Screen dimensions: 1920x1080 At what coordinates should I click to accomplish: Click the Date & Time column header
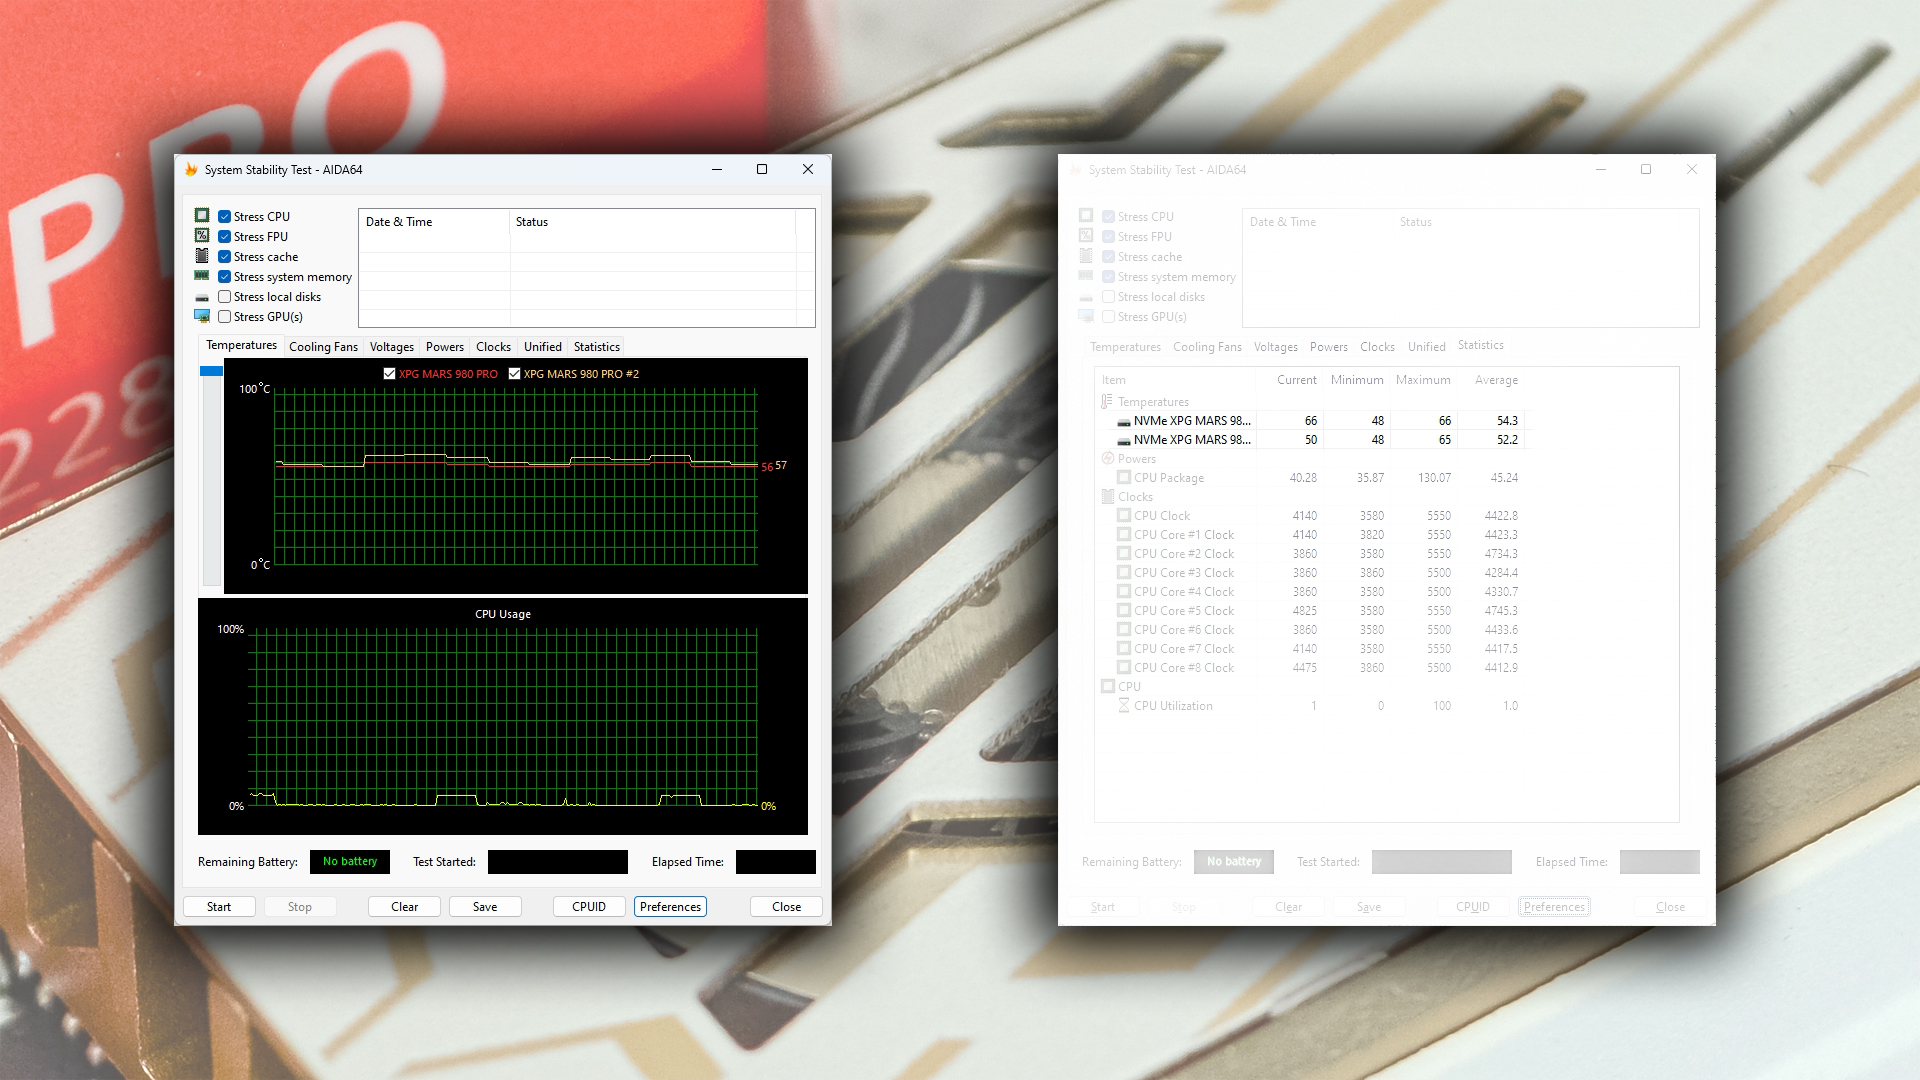click(399, 222)
